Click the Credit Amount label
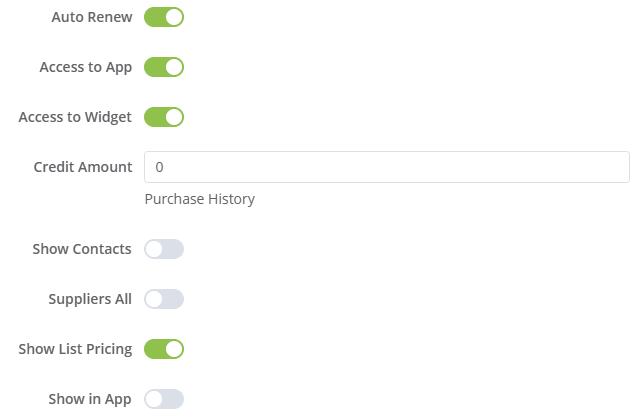This screenshot has height=418, width=642. [83, 167]
